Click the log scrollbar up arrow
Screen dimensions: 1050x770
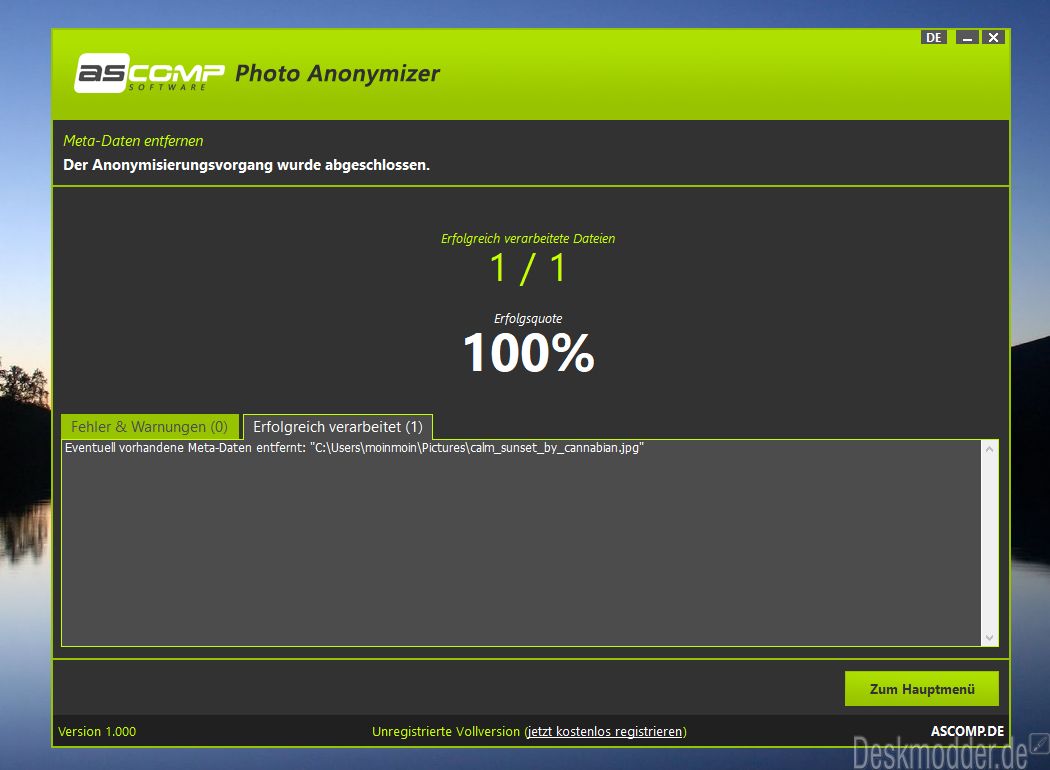[x=990, y=449]
